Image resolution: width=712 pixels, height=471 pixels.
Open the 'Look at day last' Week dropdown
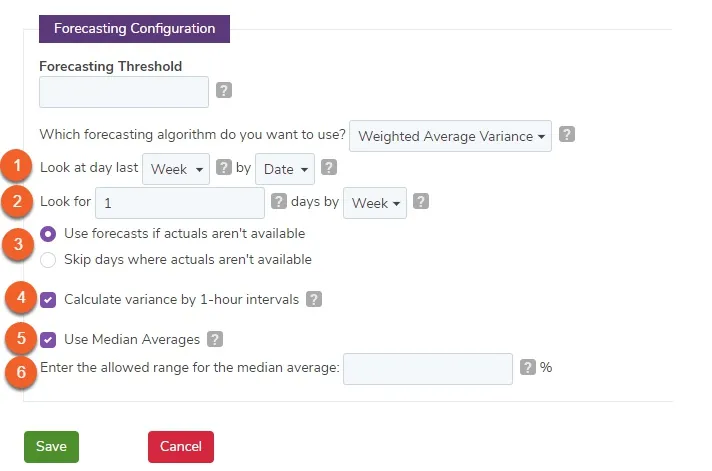[176, 169]
